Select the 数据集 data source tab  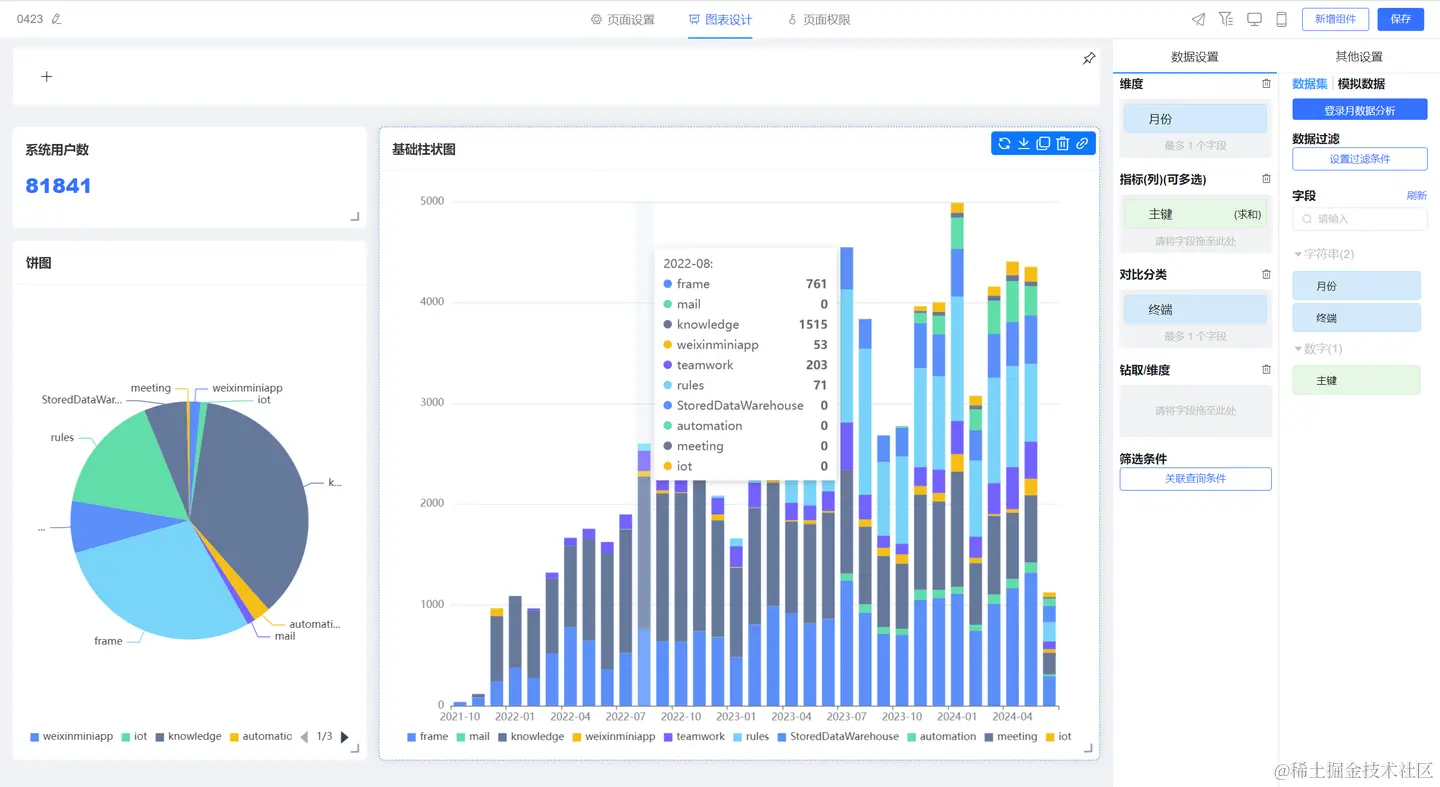coord(1310,84)
